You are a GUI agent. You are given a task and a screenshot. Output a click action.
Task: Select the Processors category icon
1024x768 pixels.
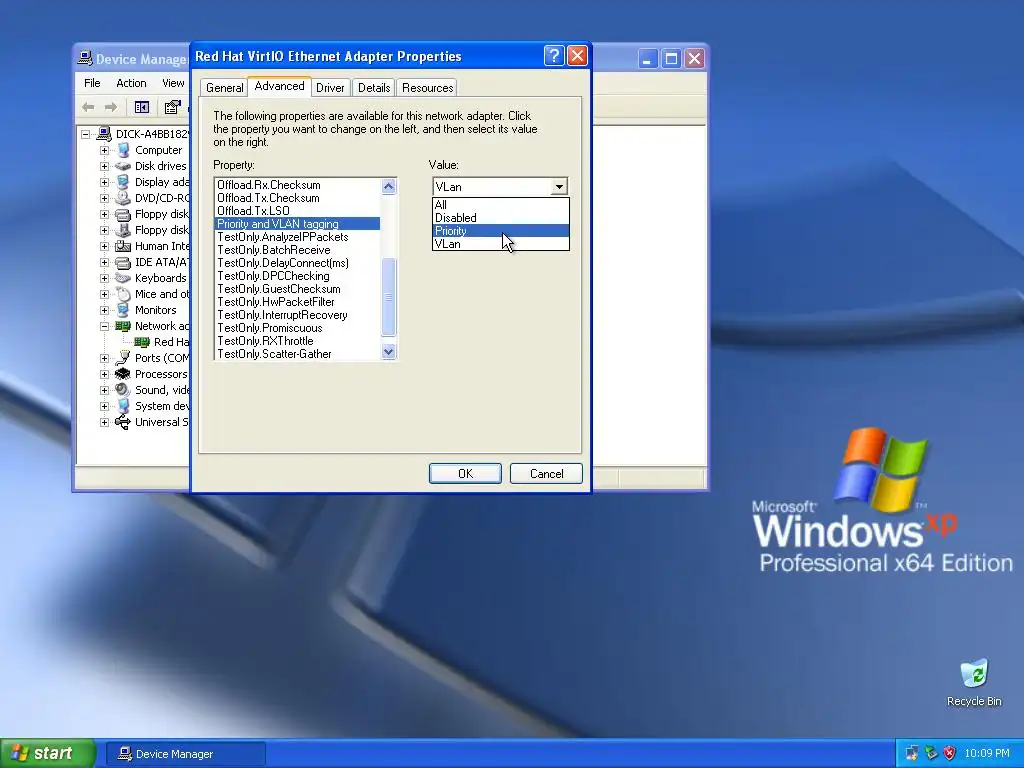click(x=123, y=374)
